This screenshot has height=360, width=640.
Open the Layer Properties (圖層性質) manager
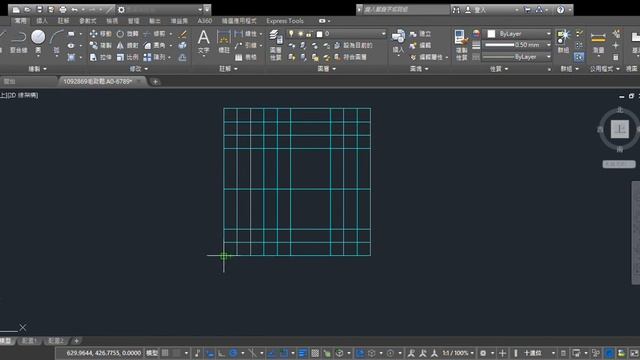coord(276,45)
